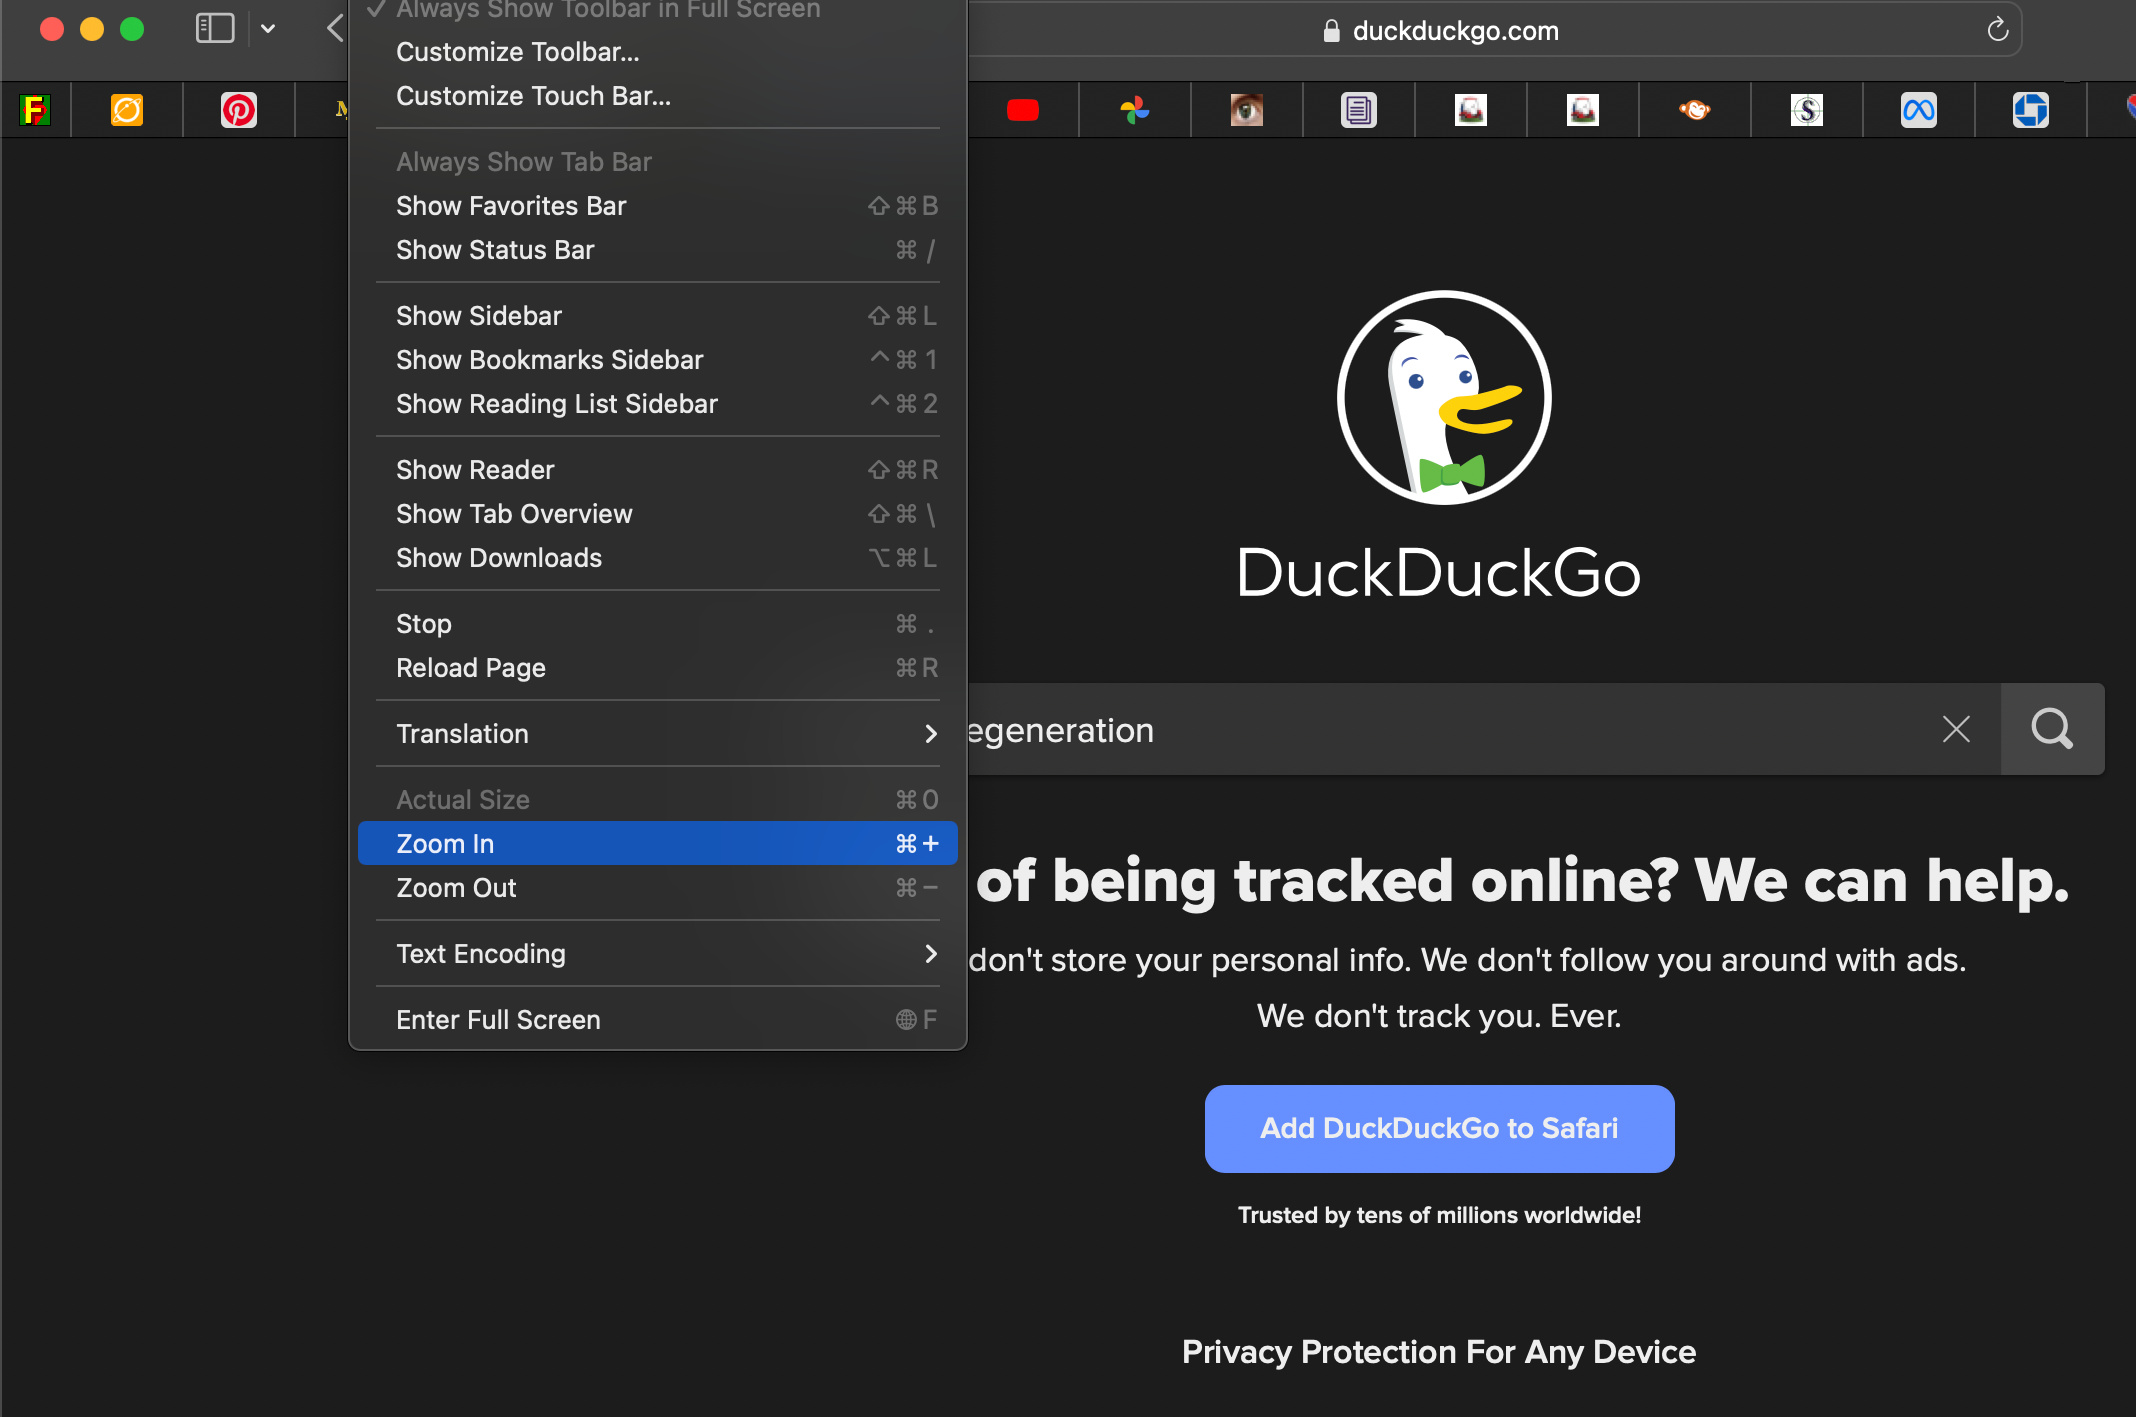Click the X to clear the search field

[1956, 729]
